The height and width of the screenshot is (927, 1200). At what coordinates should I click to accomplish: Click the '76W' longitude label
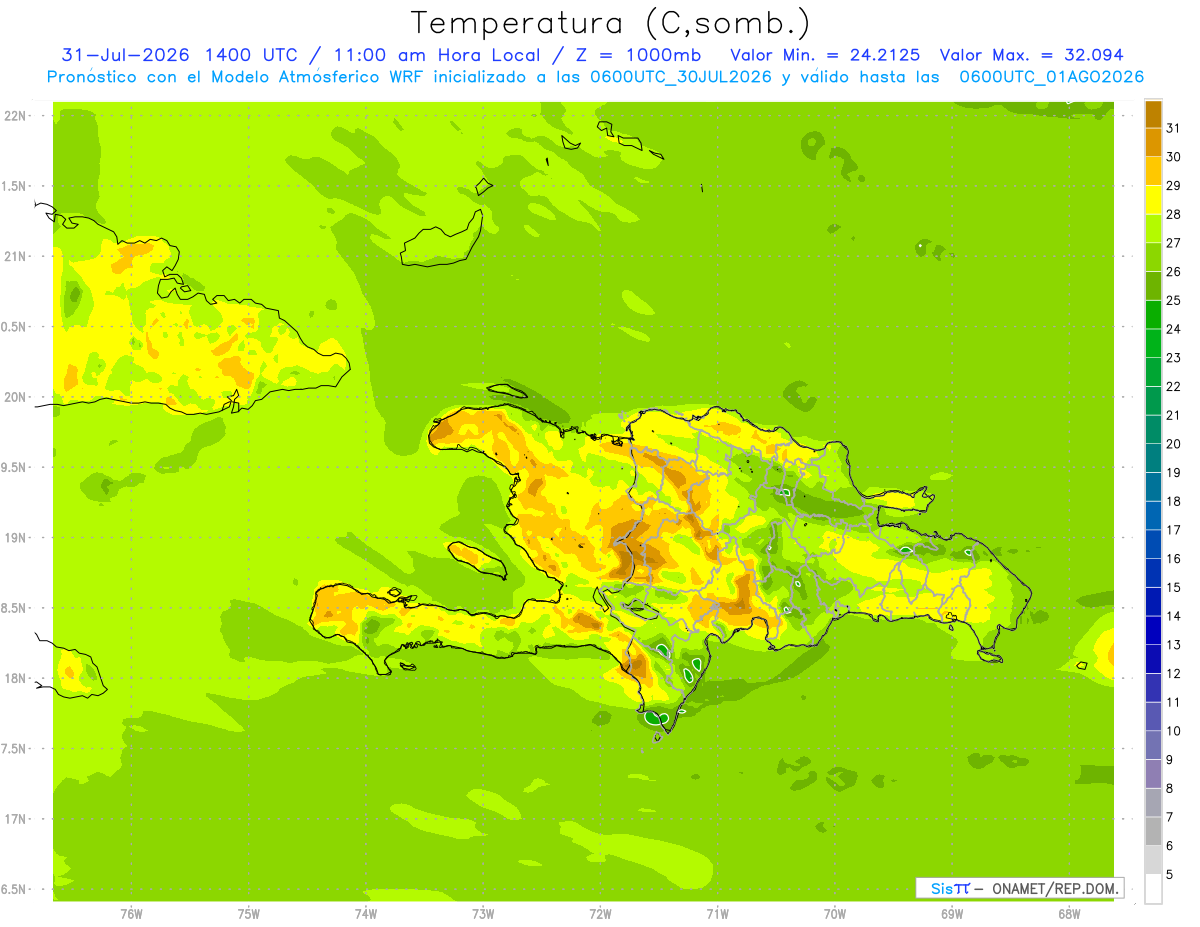131,913
